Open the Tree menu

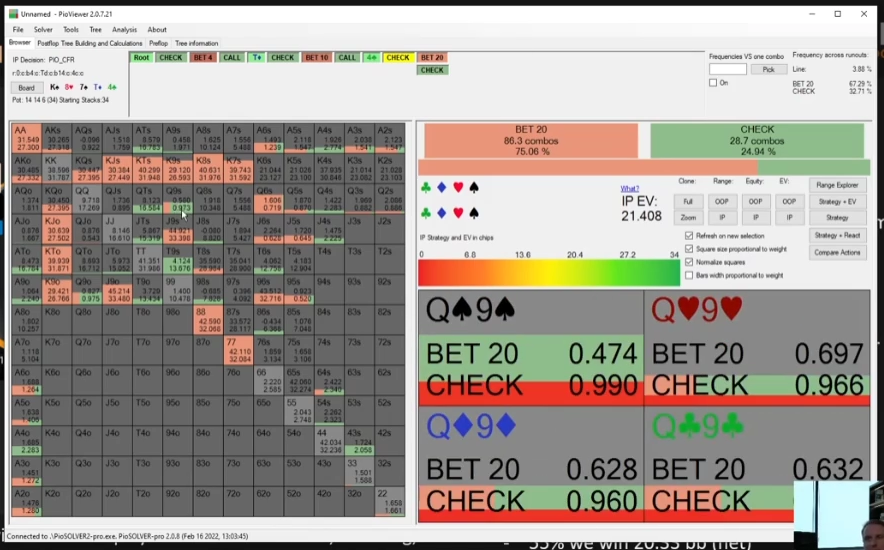coord(95,29)
